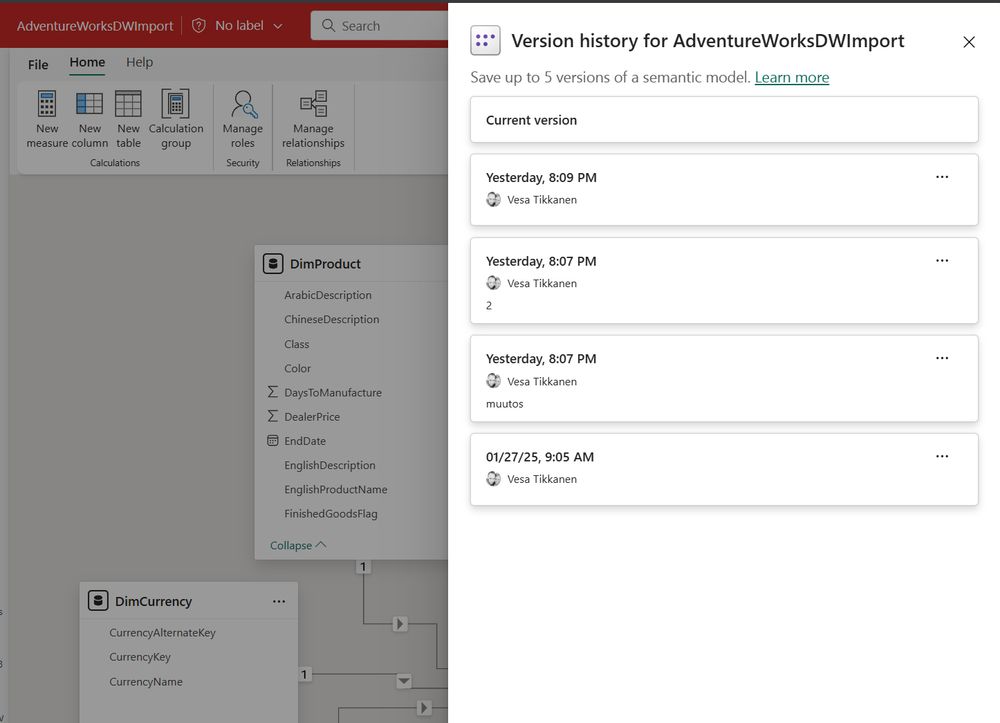1000x723 pixels.
Task: Open more options for the version noted 2
Action: (942, 260)
